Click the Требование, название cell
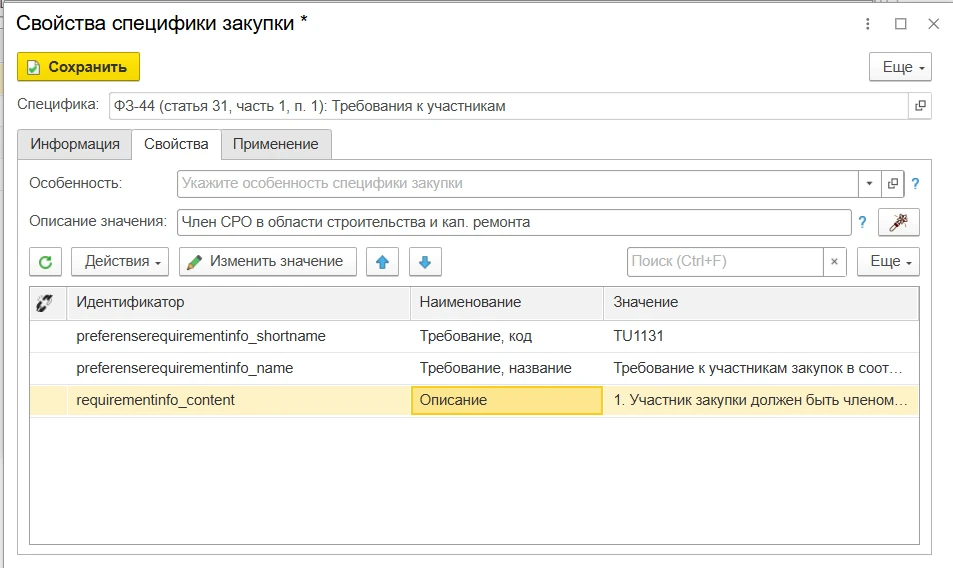This screenshot has width=953, height=568. tap(507, 369)
